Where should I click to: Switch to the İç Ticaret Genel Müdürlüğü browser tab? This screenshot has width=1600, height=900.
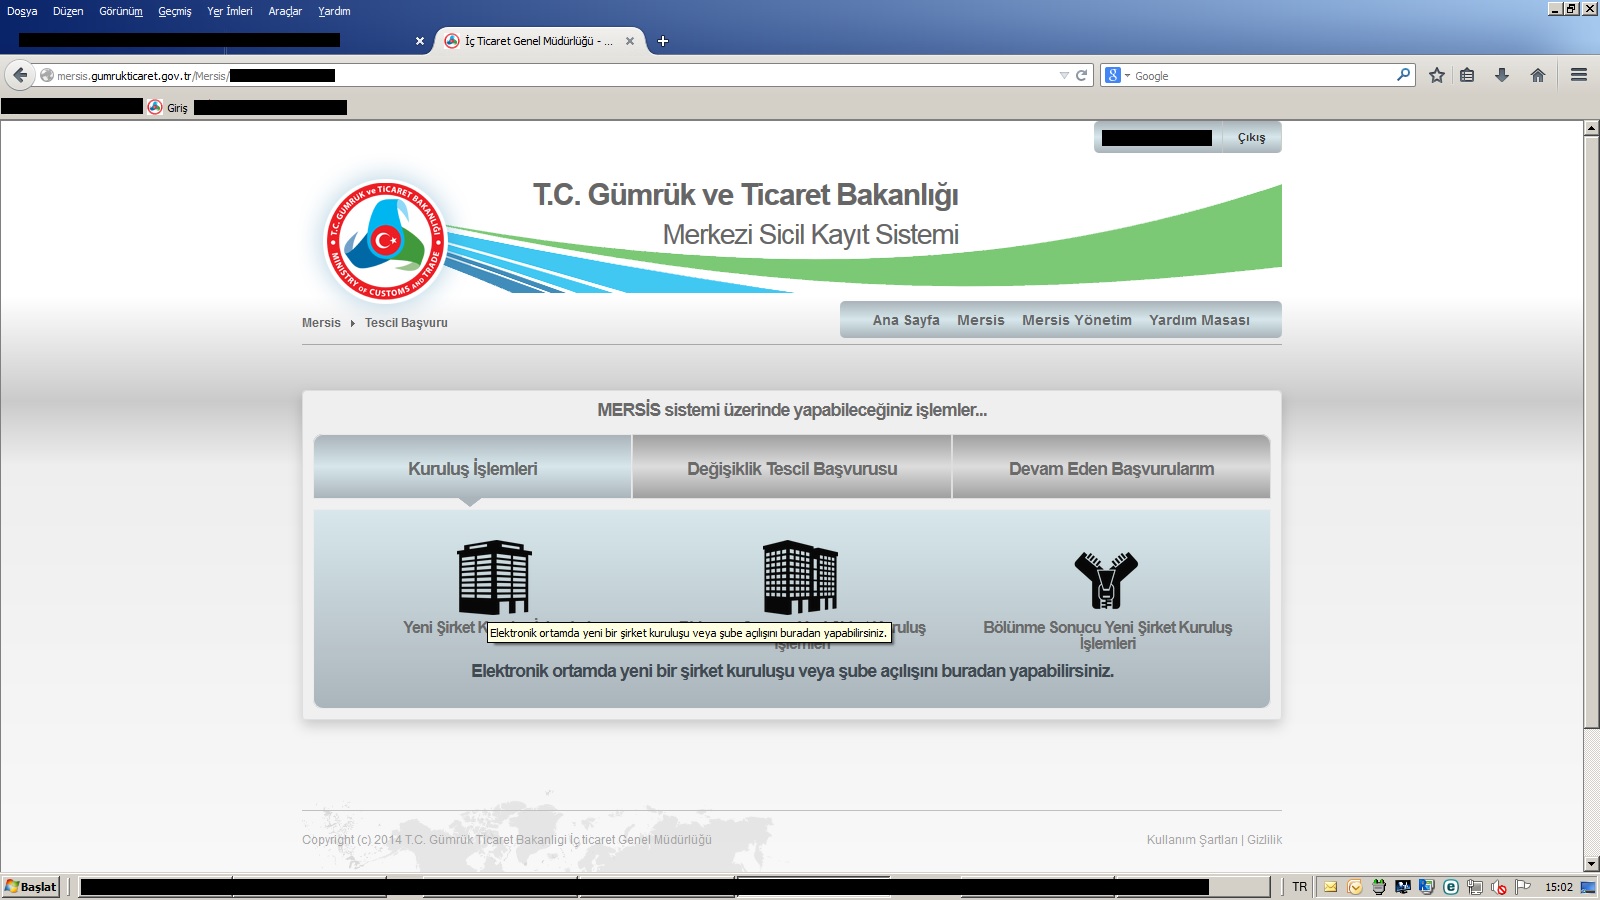538,41
